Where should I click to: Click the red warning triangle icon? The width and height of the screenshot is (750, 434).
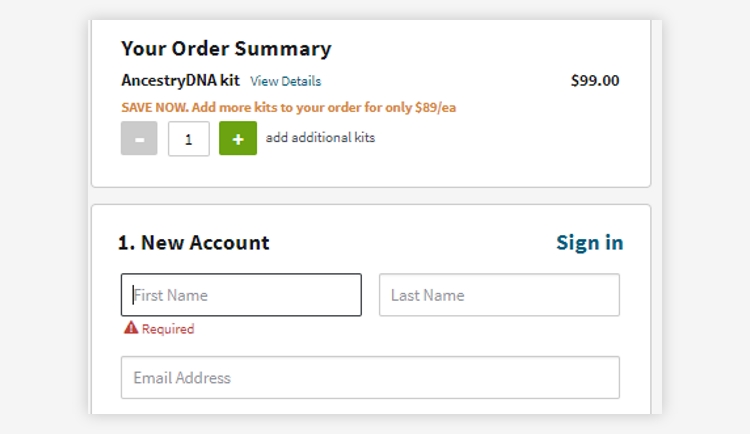point(131,328)
